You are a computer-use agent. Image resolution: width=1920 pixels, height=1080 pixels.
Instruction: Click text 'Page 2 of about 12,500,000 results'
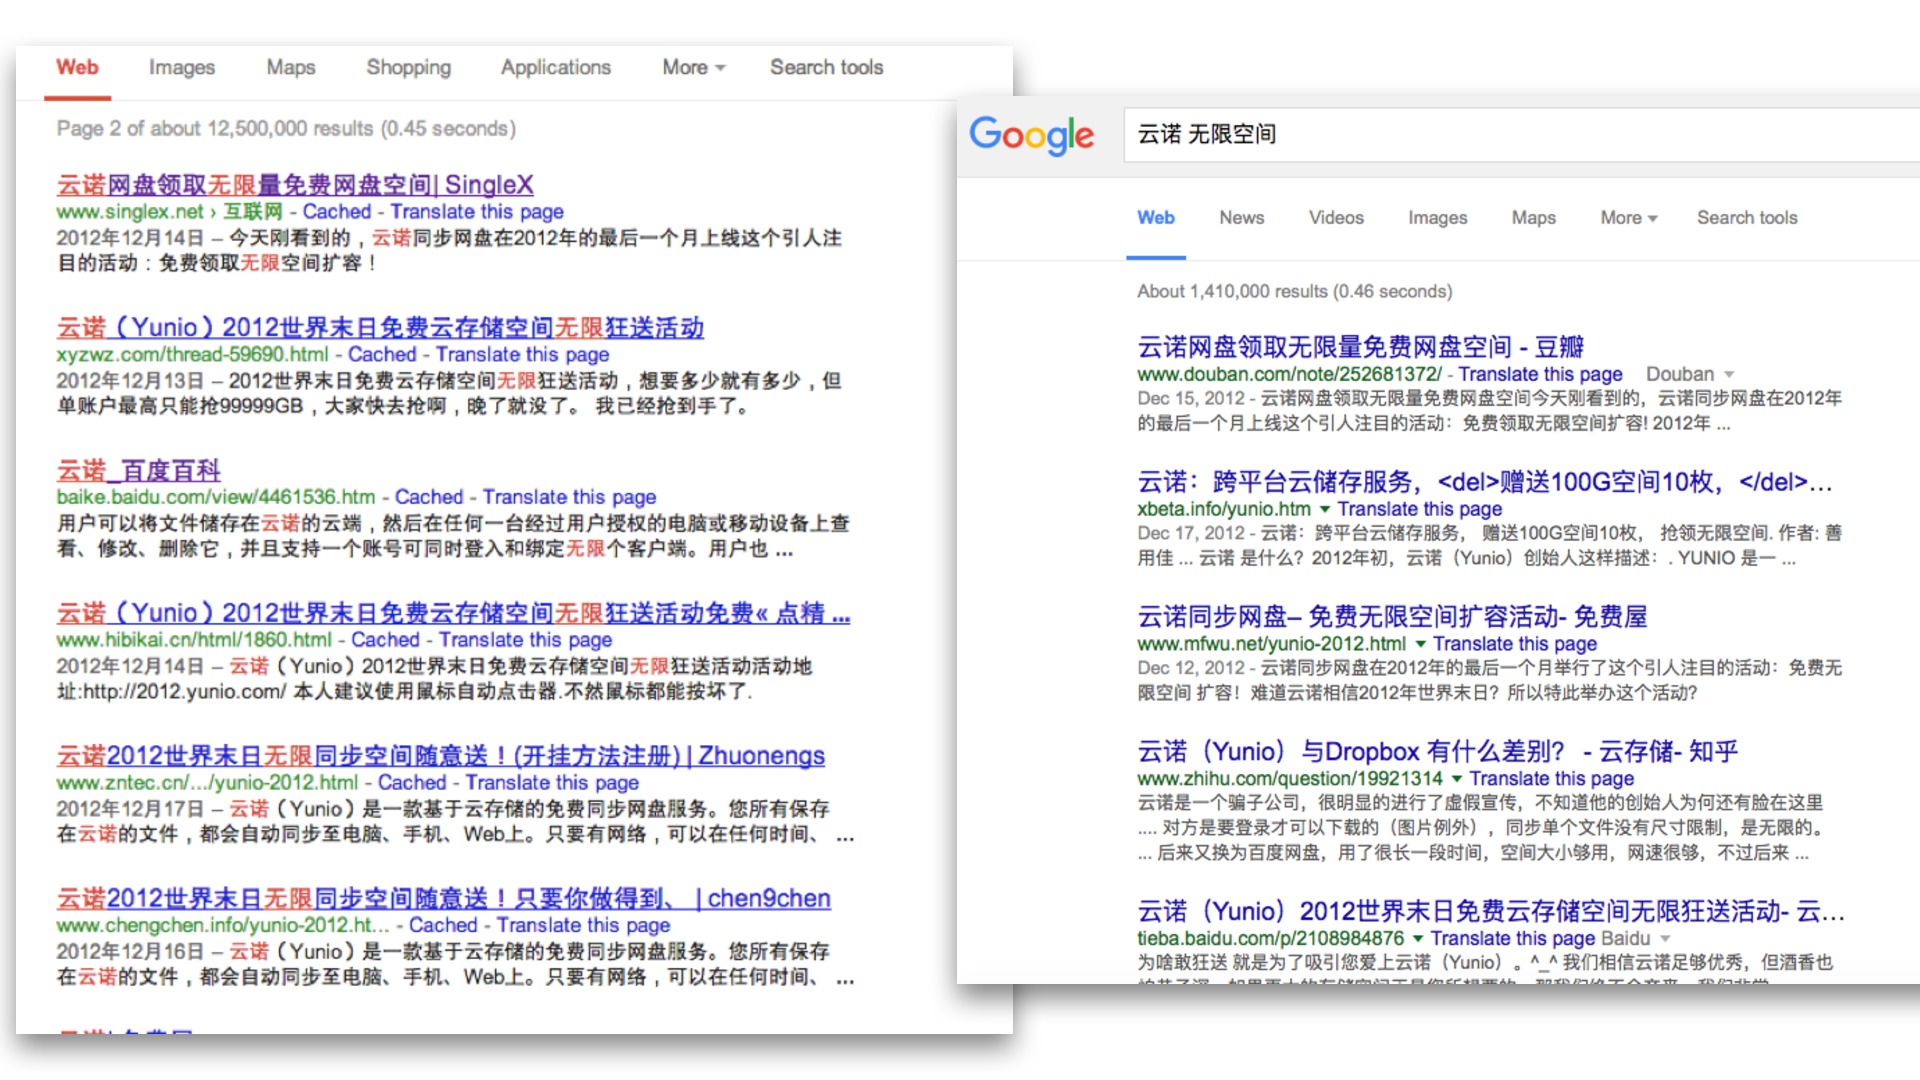click(214, 128)
